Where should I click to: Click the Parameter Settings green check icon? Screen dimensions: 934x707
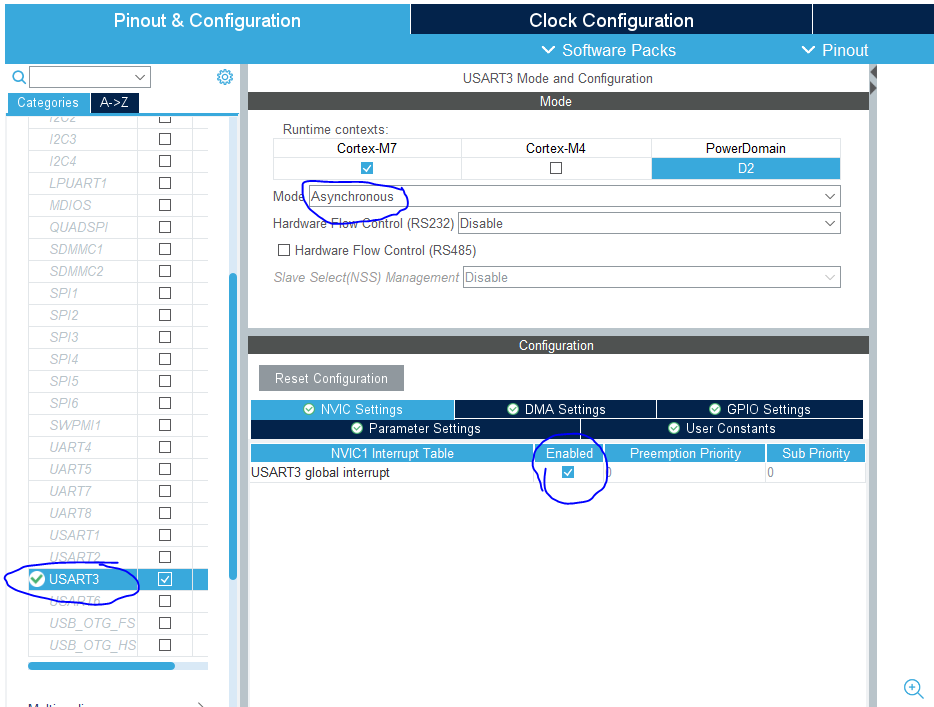[x=357, y=428]
